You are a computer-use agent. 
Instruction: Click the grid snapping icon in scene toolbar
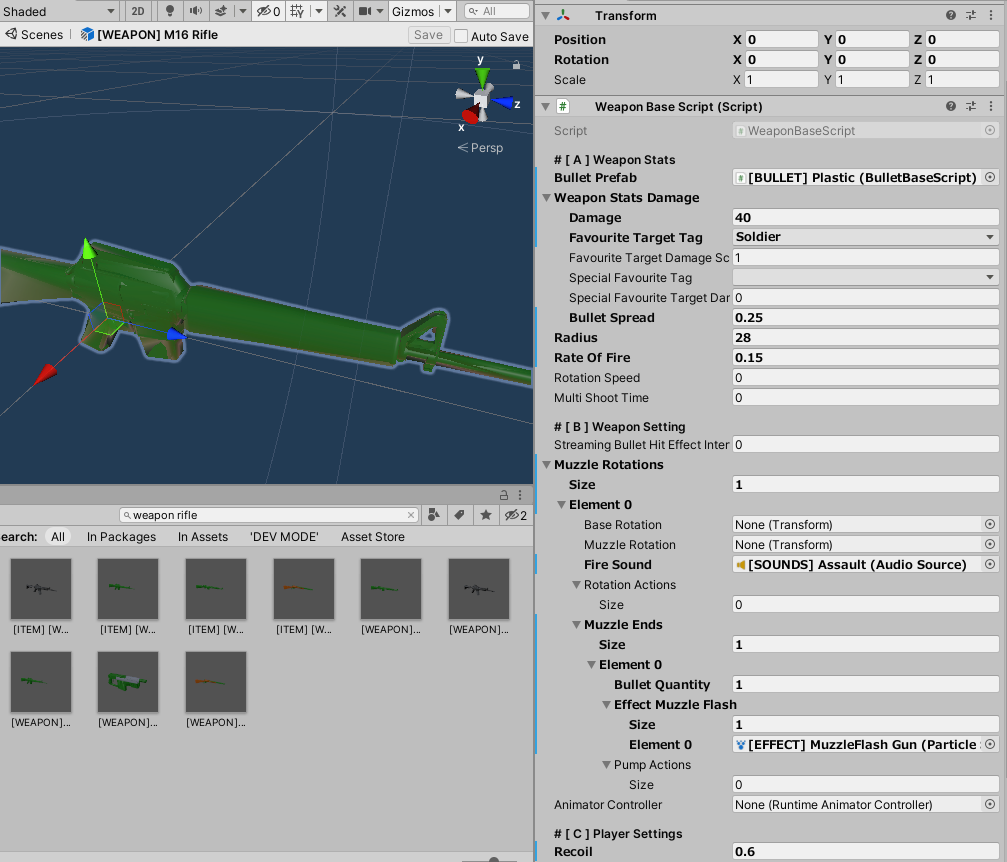click(x=297, y=11)
